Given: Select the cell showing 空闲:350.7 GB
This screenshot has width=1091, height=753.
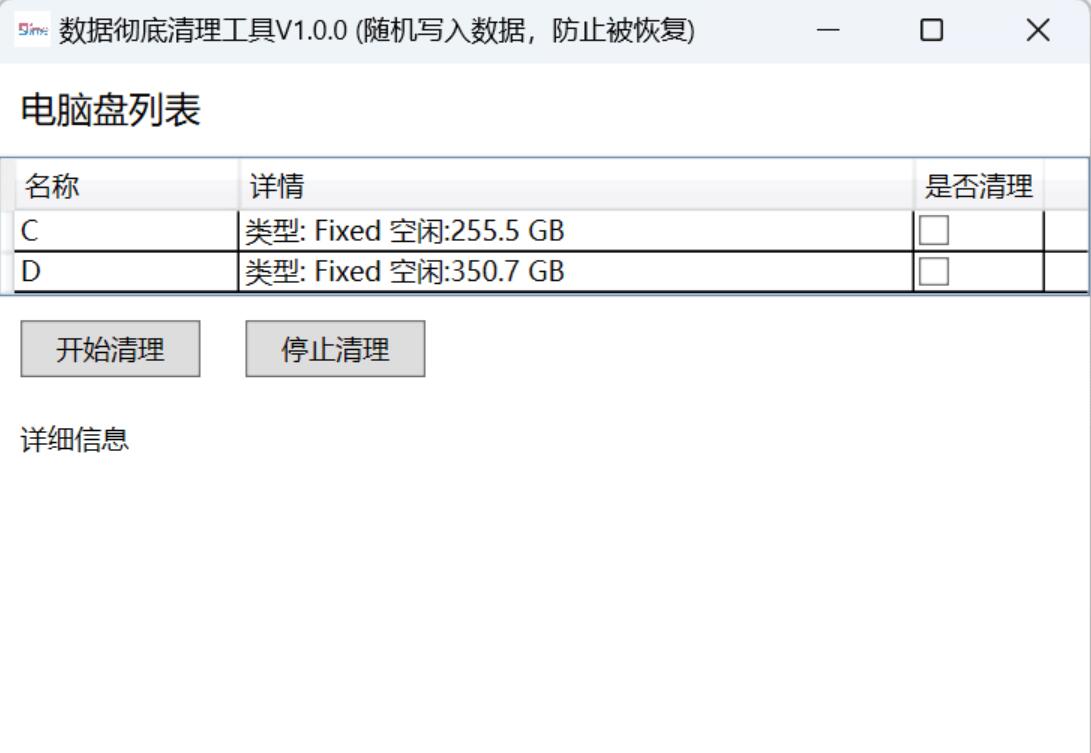Looking at the screenshot, I should coord(576,272).
